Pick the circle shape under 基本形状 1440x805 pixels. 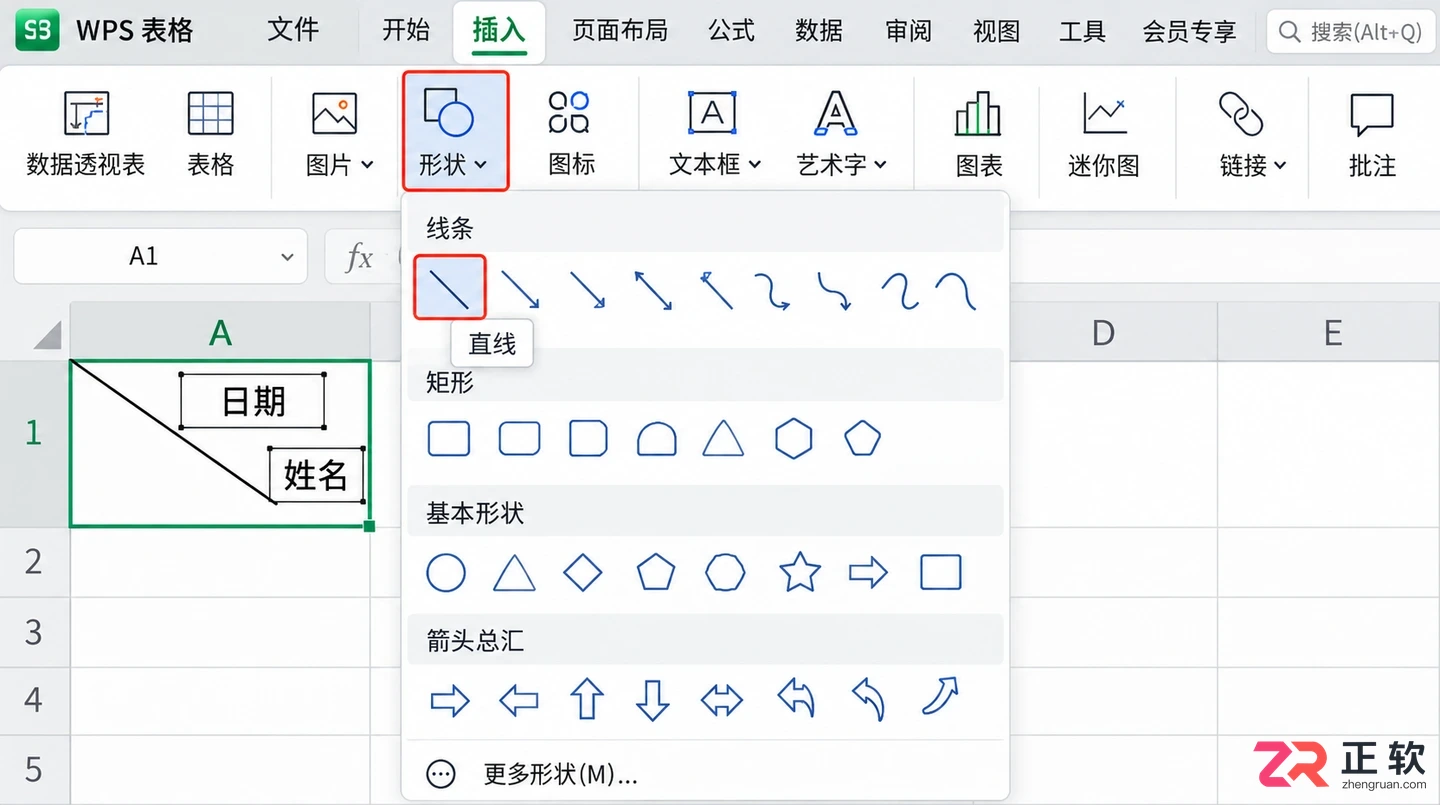pos(446,573)
